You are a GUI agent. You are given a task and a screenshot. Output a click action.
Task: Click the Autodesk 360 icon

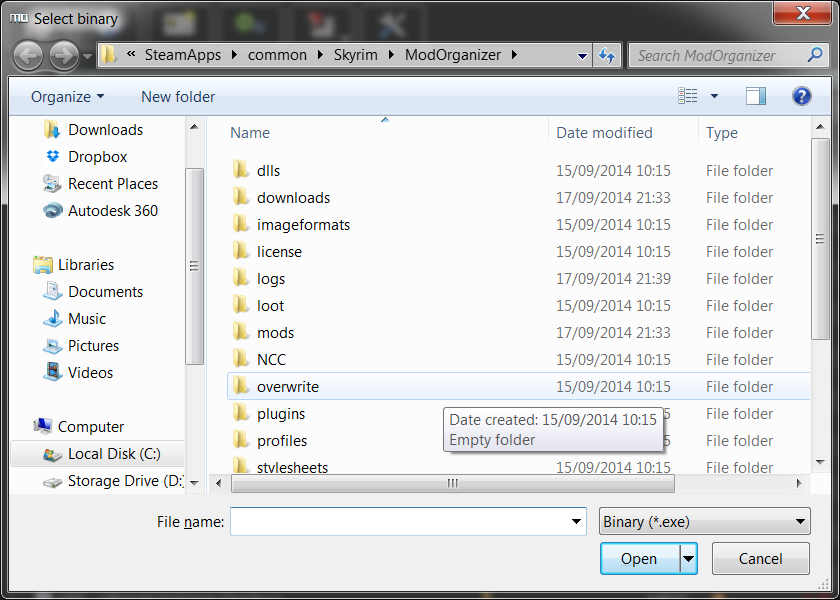(52, 211)
